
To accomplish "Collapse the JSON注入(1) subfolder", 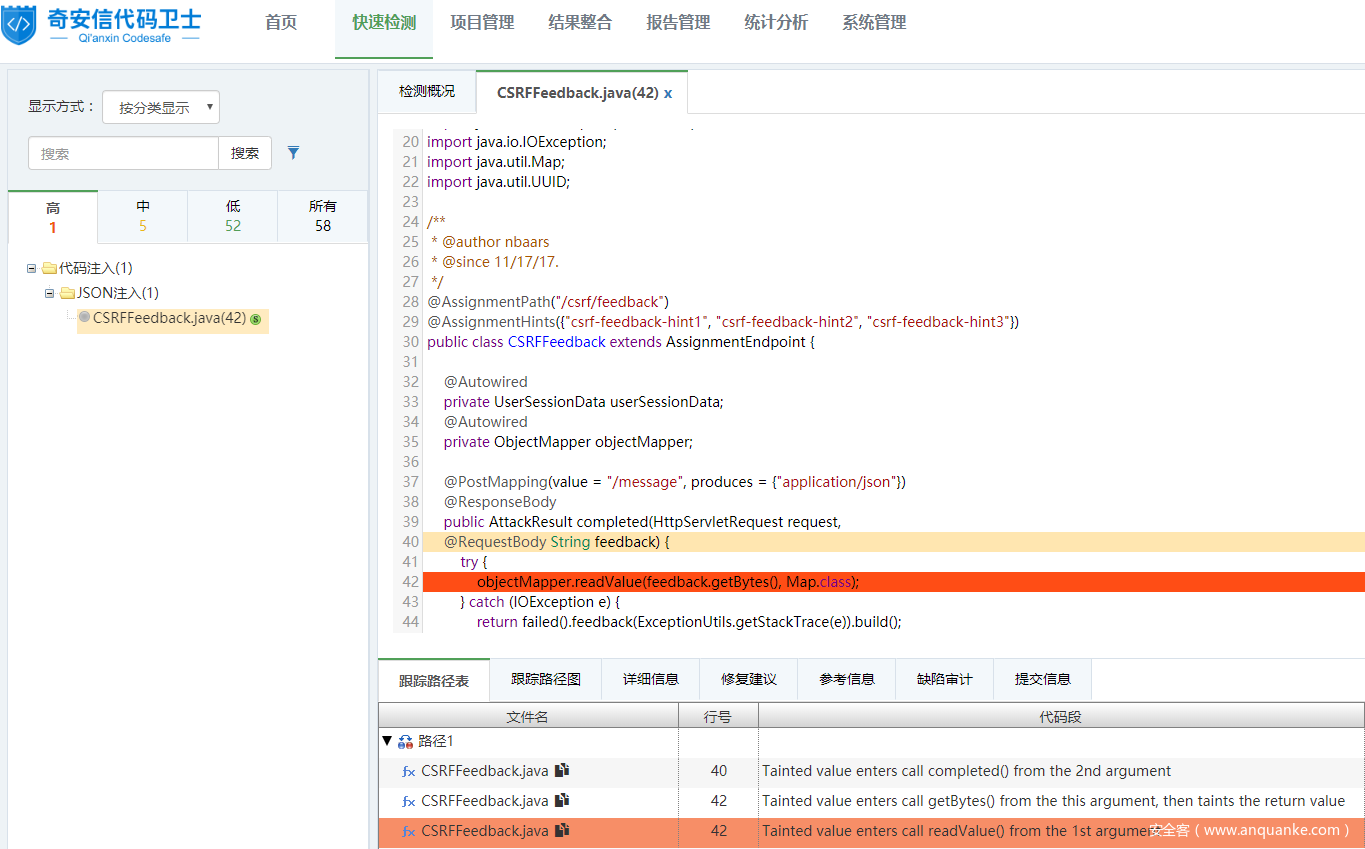I will 49,293.
